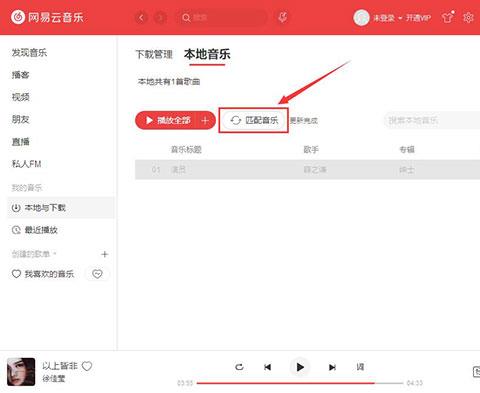Select song row 01 in list
The width and height of the screenshot is (480, 393).
(307, 170)
